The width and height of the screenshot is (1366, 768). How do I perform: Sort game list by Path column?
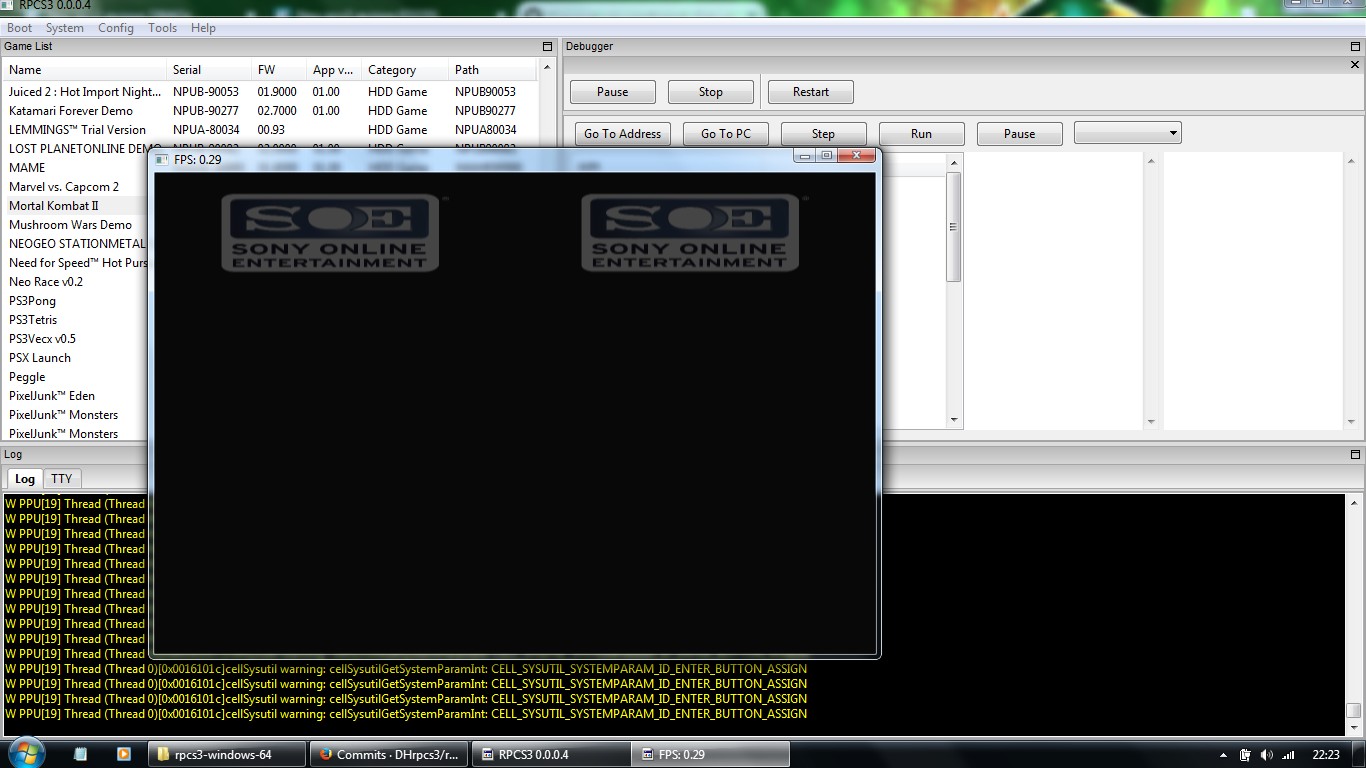click(493, 70)
